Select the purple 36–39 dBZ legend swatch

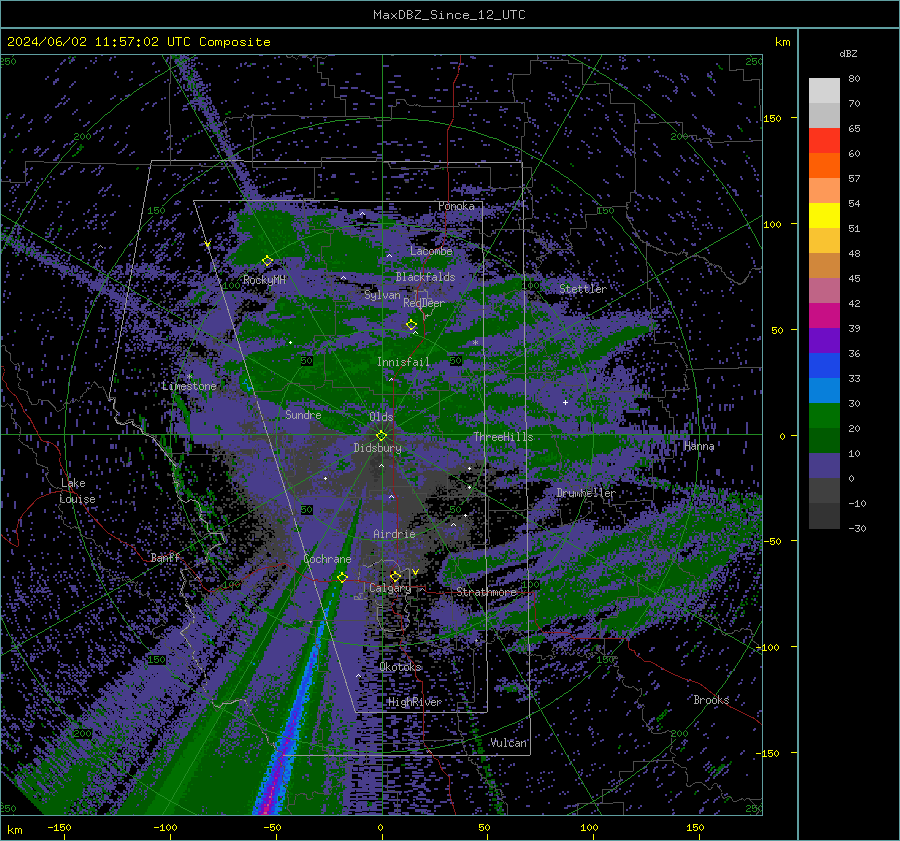[x=824, y=340]
